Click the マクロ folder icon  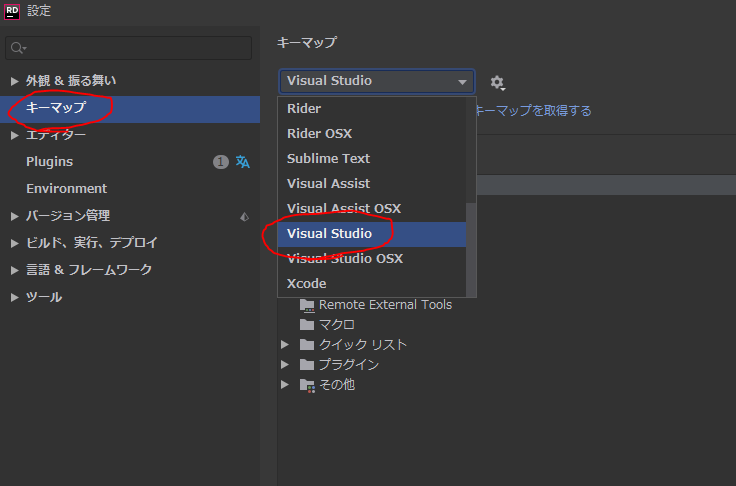coord(307,325)
